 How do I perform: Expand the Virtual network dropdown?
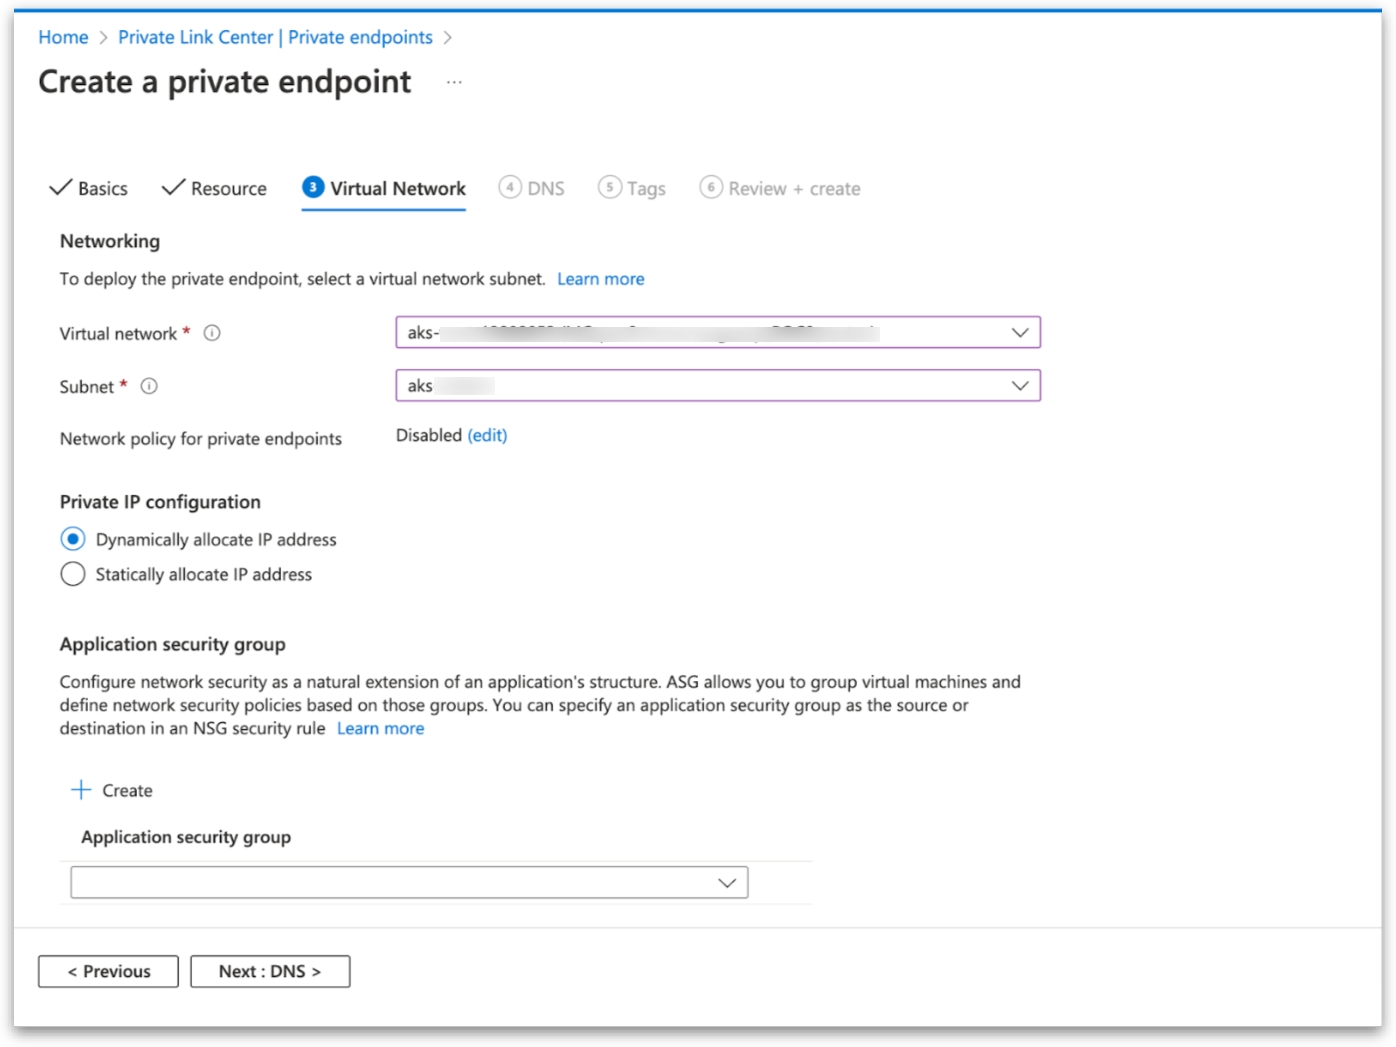click(1019, 333)
